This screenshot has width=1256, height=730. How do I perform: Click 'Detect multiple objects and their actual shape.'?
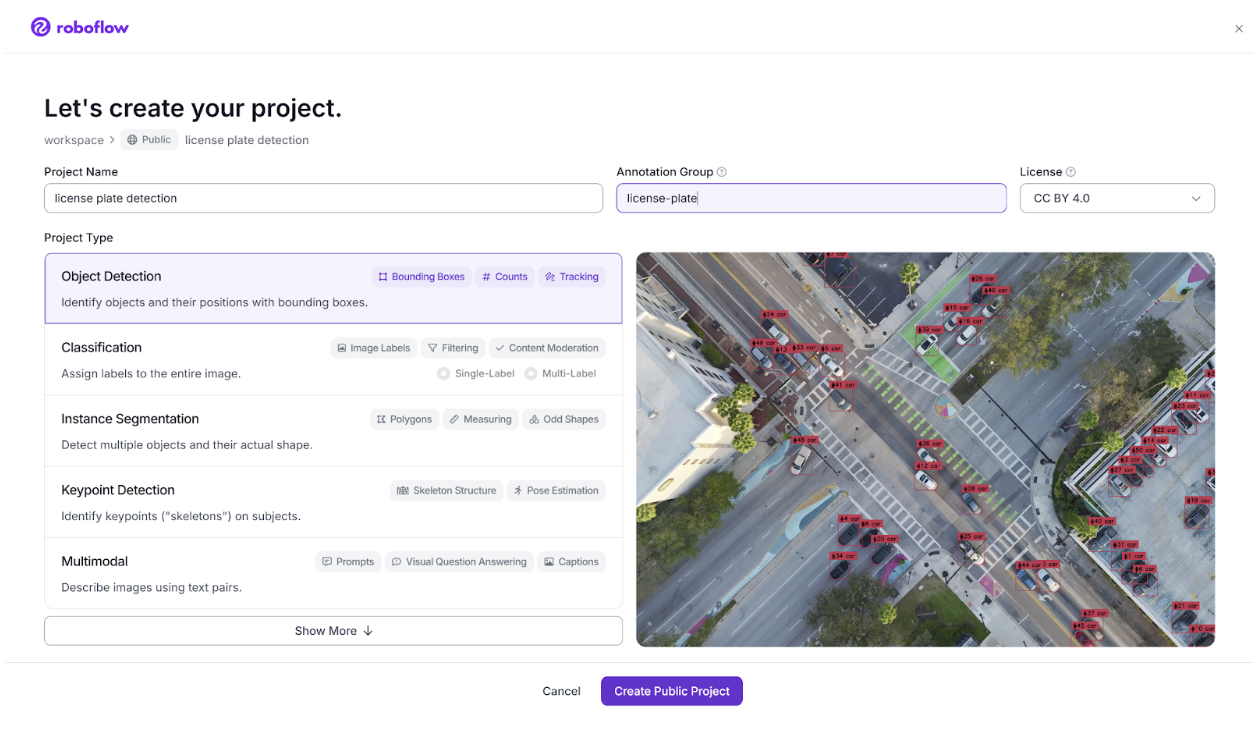coord(187,445)
